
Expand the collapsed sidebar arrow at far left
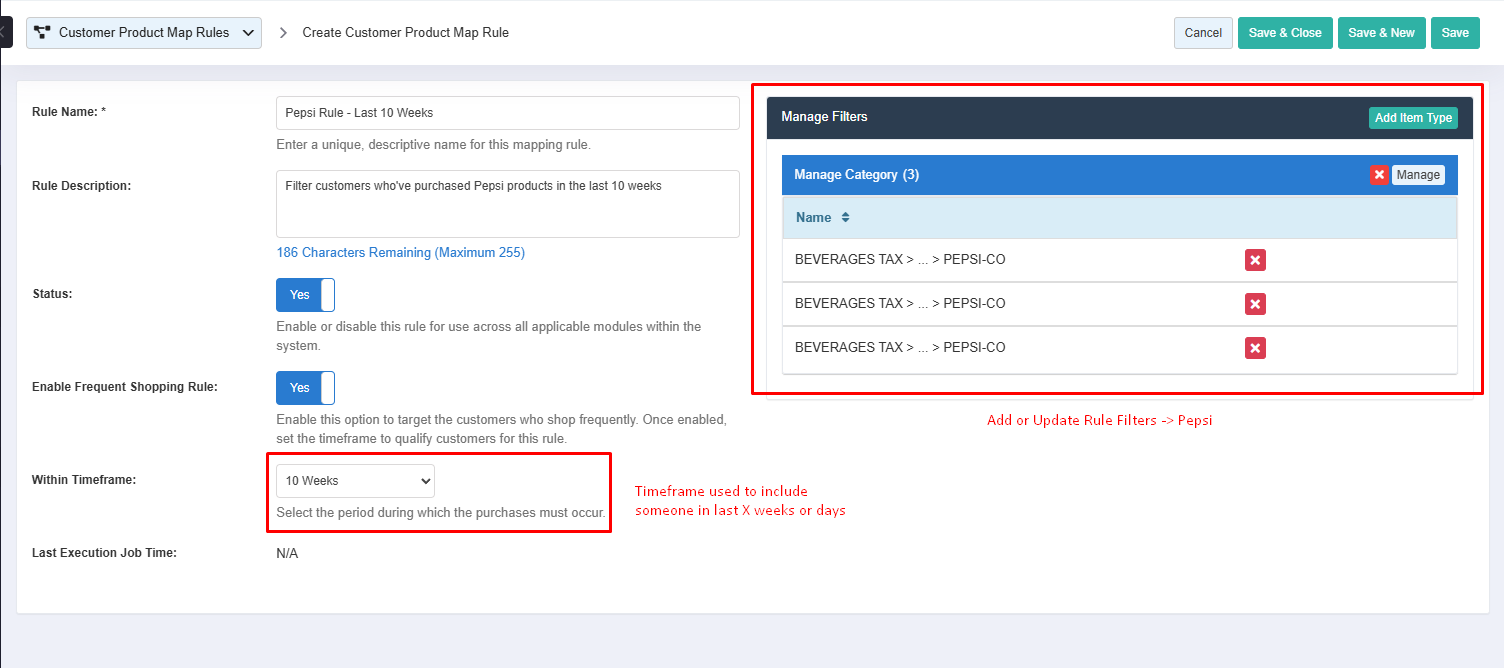pyautogui.click(x=4, y=32)
